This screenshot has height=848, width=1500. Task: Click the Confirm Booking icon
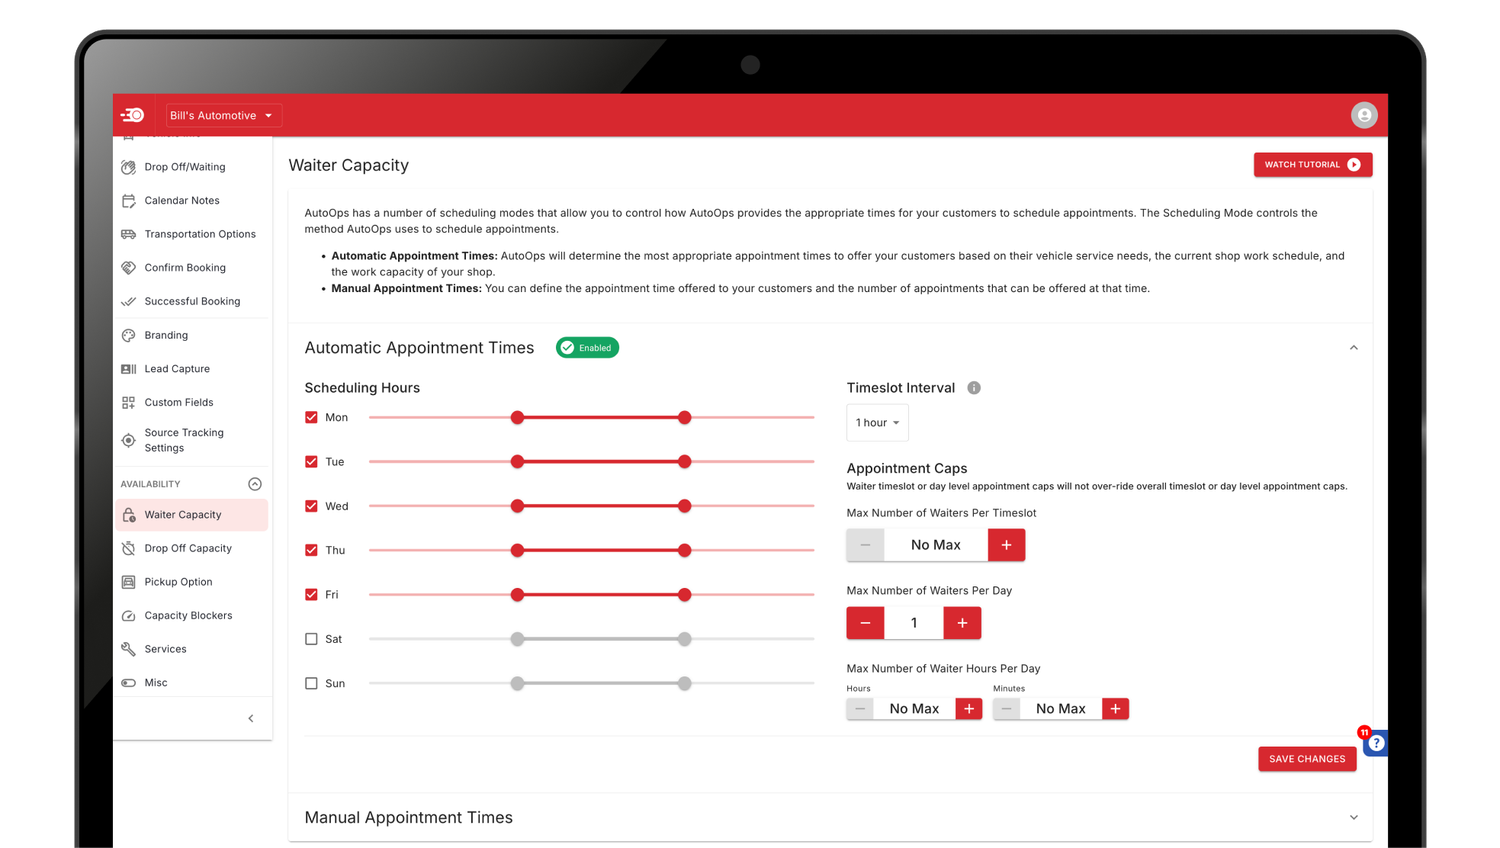(128, 268)
